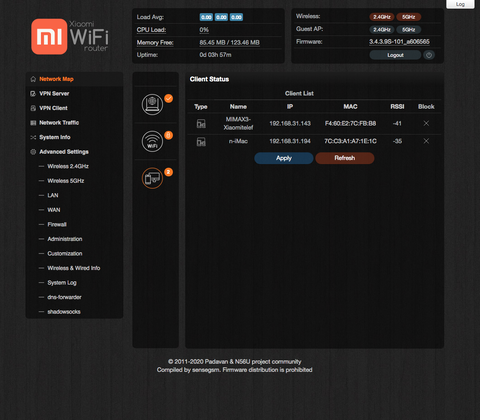Screen dimensions: 480x420
Task: Click the RSSI value -41
Action: coord(397,123)
